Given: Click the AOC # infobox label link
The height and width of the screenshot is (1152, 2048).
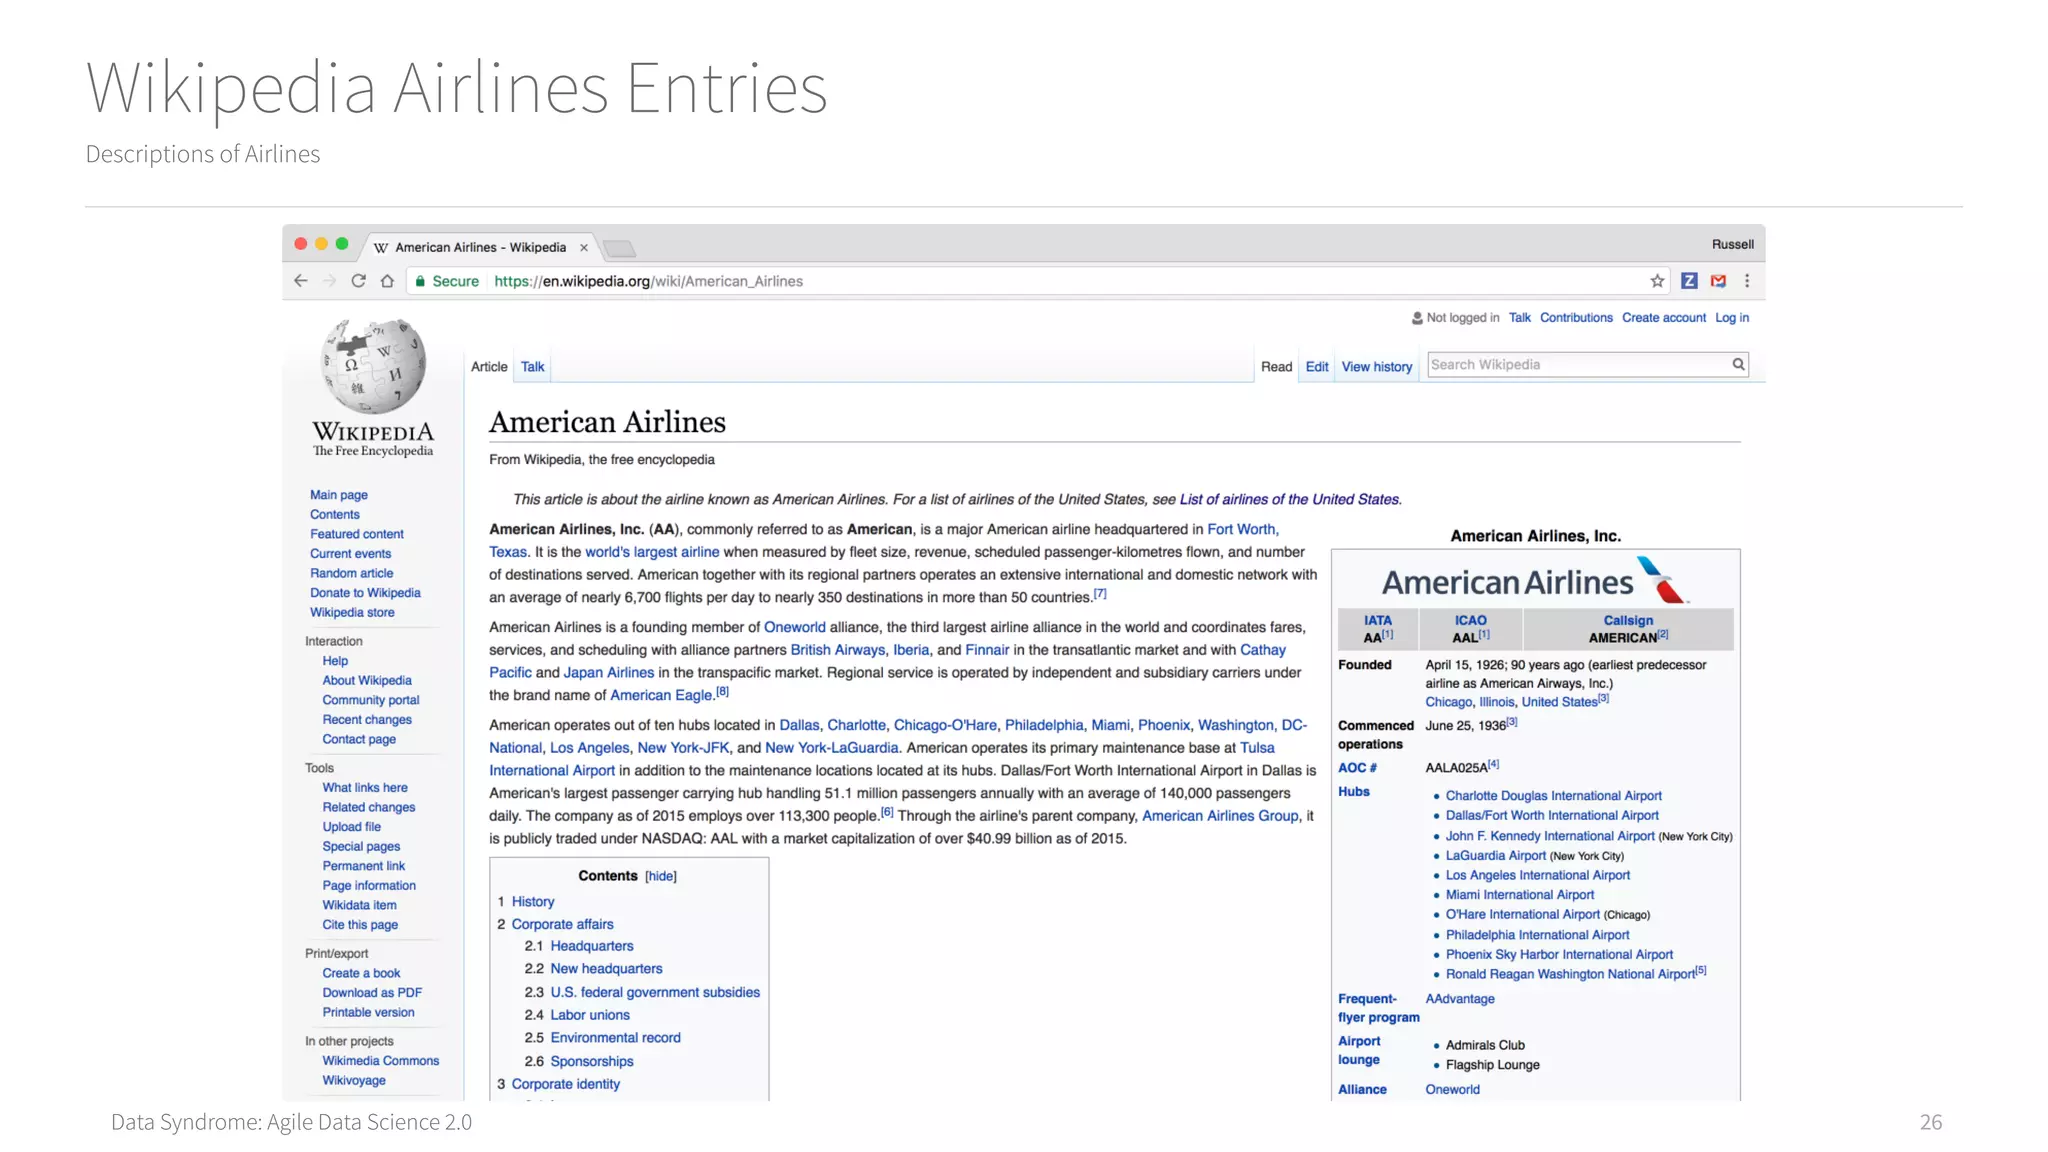Looking at the screenshot, I should (x=1357, y=768).
